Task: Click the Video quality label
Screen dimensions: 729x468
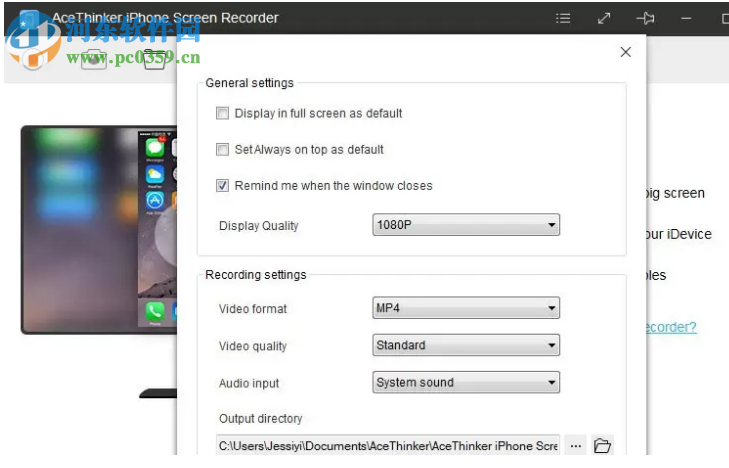Action: click(253, 346)
